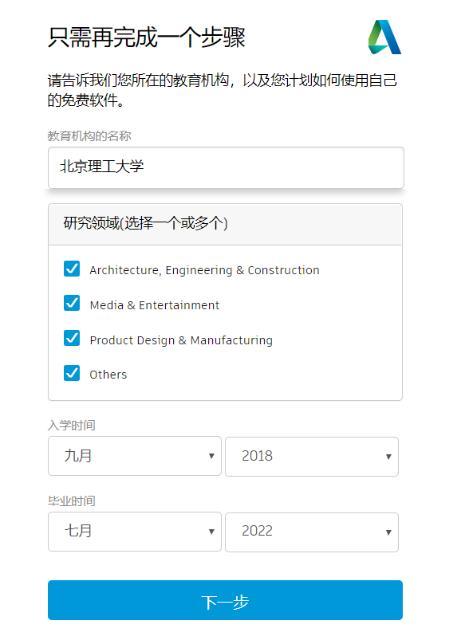Click the arrow on the 七月 dropdown

[211, 531]
